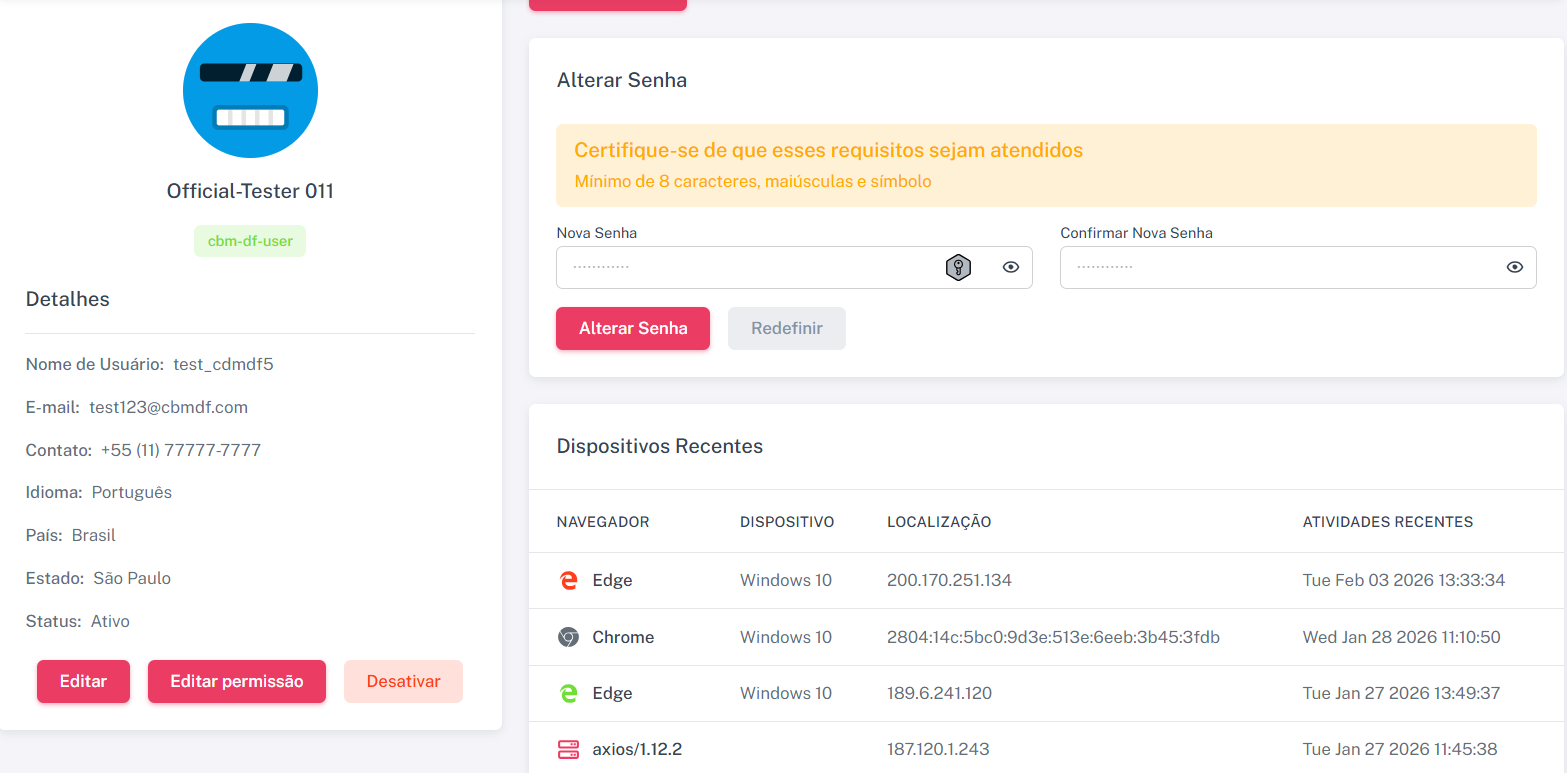Click the red Edge icon of 200.170.251.134 row
The height and width of the screenshot is (773, 1567).
tap(568, 580)
